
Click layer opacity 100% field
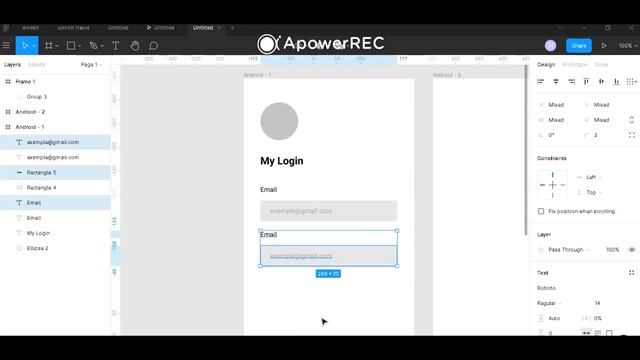[x=612, y=249]
